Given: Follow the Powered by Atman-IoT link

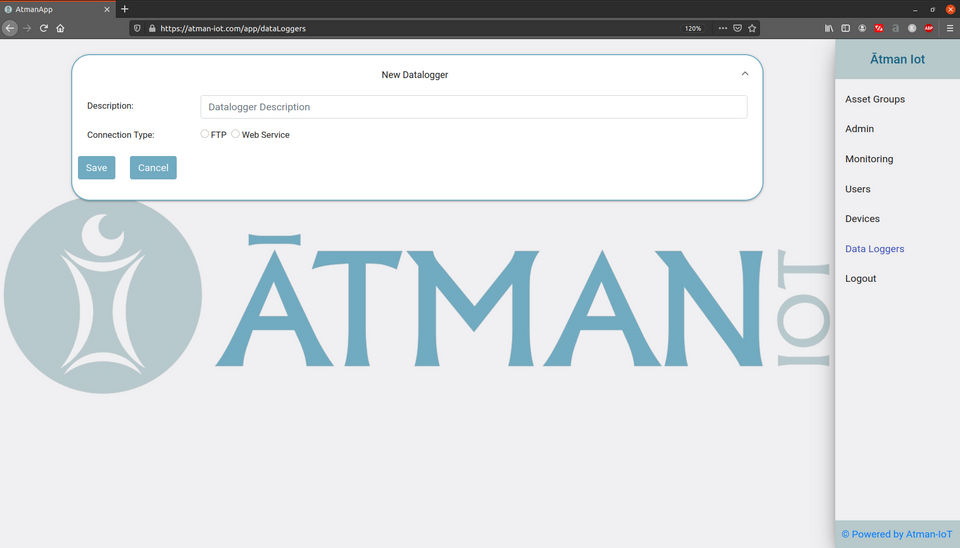Looking at the screenshot, I should point(896,534).
